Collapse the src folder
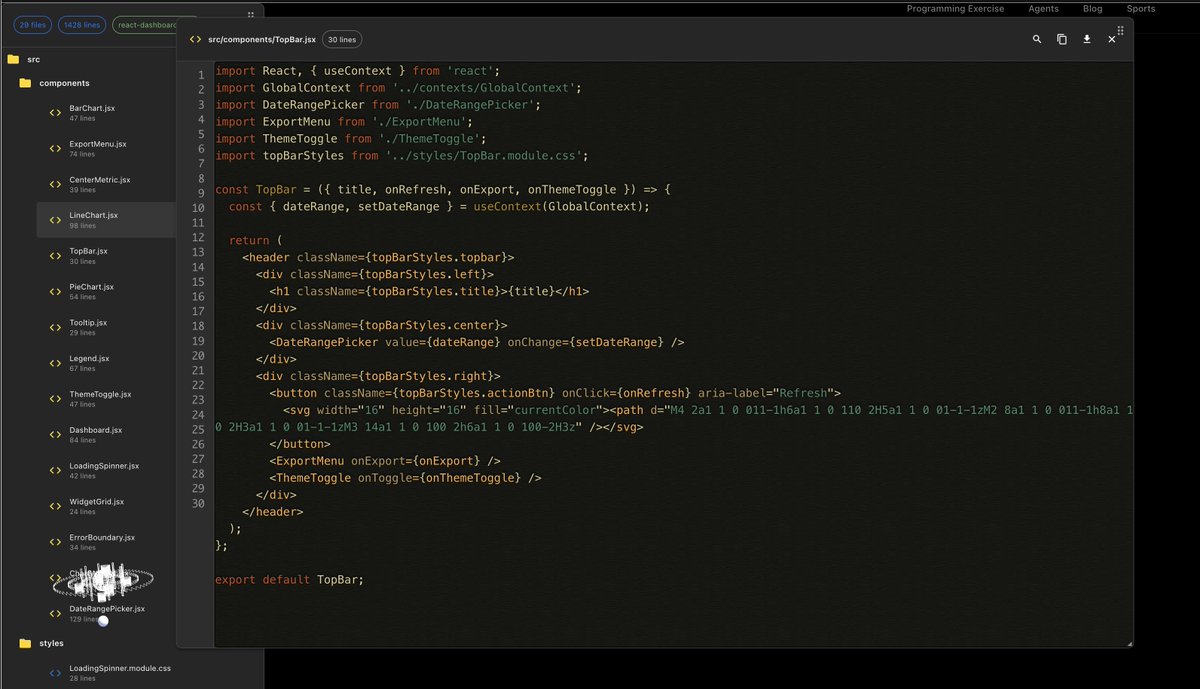 click(x=35, y=58)
